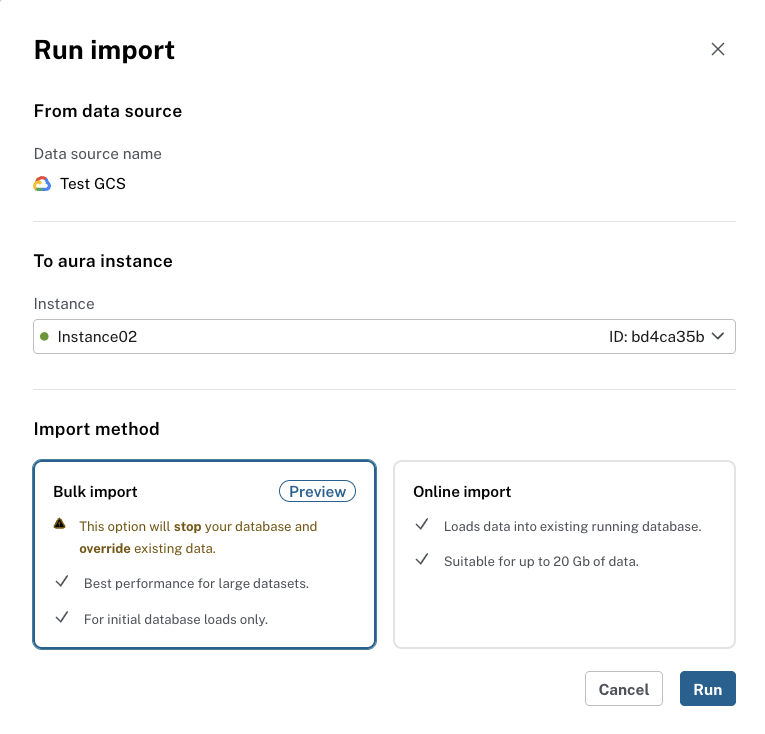Click checkmark beside Loads data into existing database
This screenshot has width=765, height=734.
point(422,525)
